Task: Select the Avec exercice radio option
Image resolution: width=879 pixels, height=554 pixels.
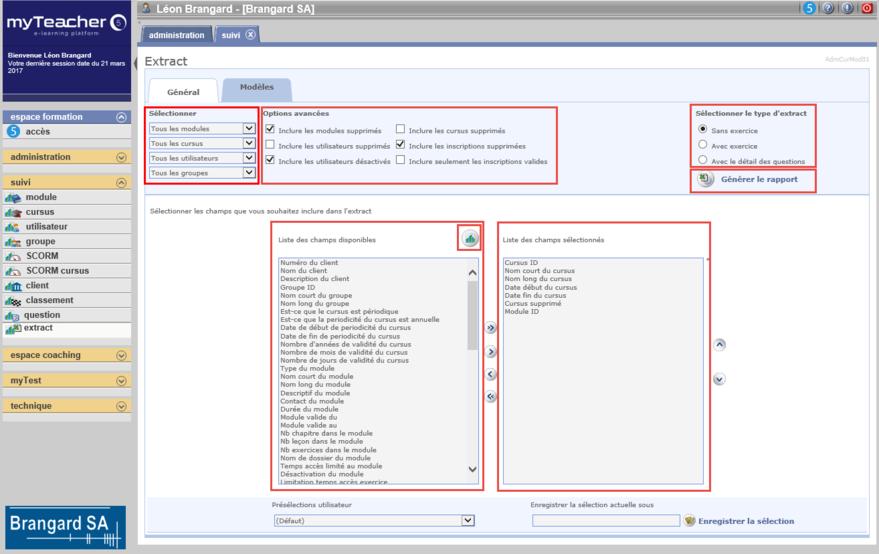Action: [x=703, y=145]
